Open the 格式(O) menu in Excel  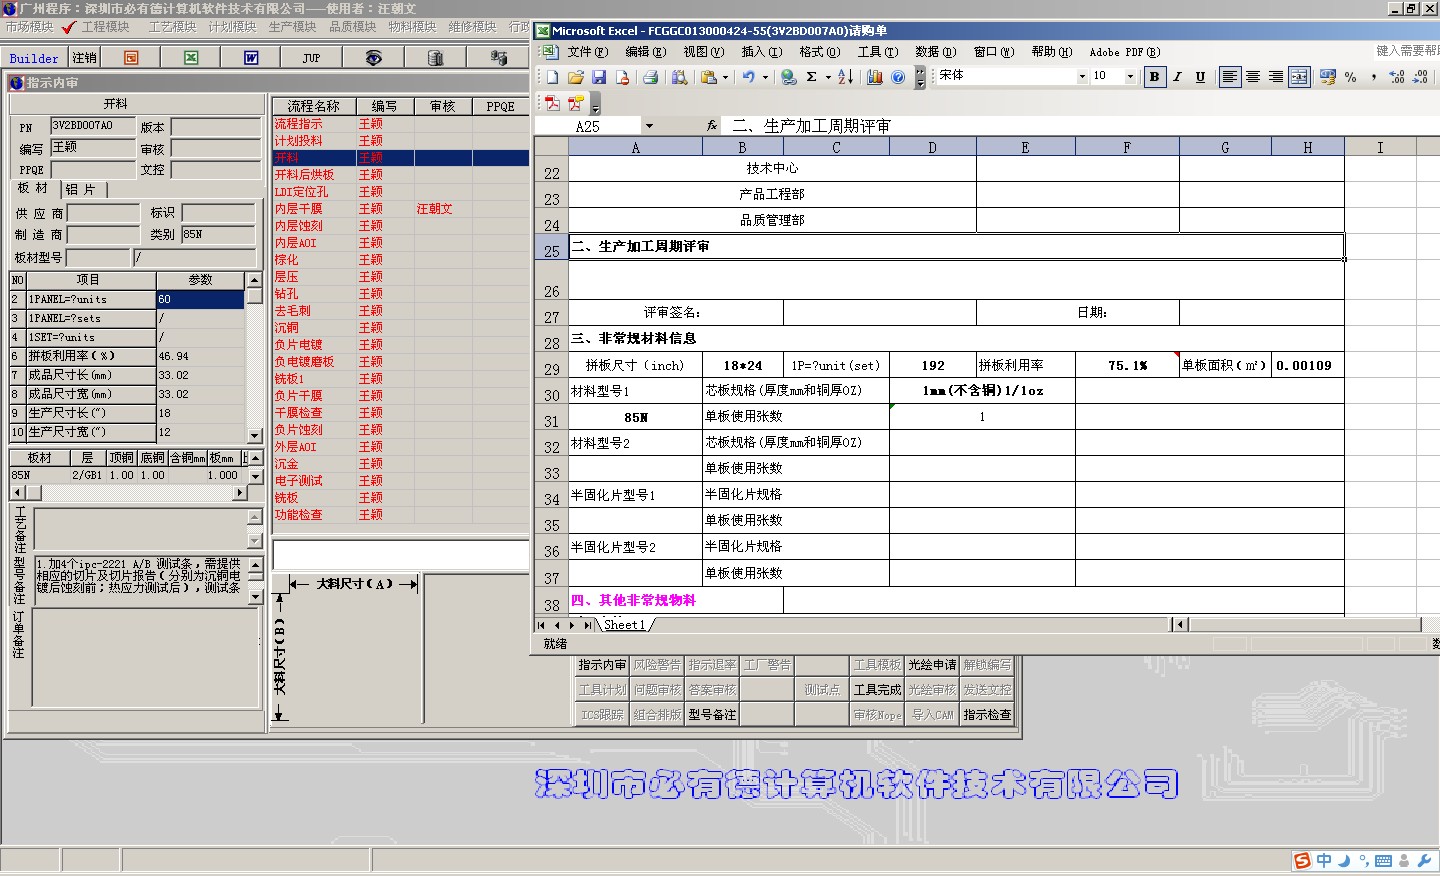coord(819,52)
